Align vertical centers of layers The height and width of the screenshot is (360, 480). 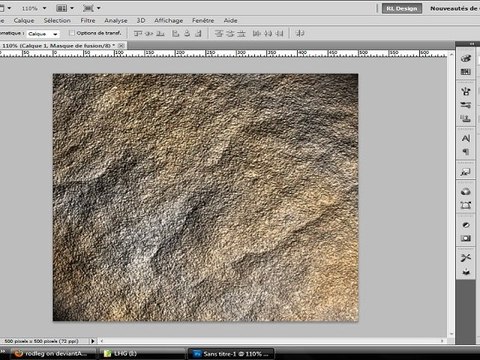point(149,33)
